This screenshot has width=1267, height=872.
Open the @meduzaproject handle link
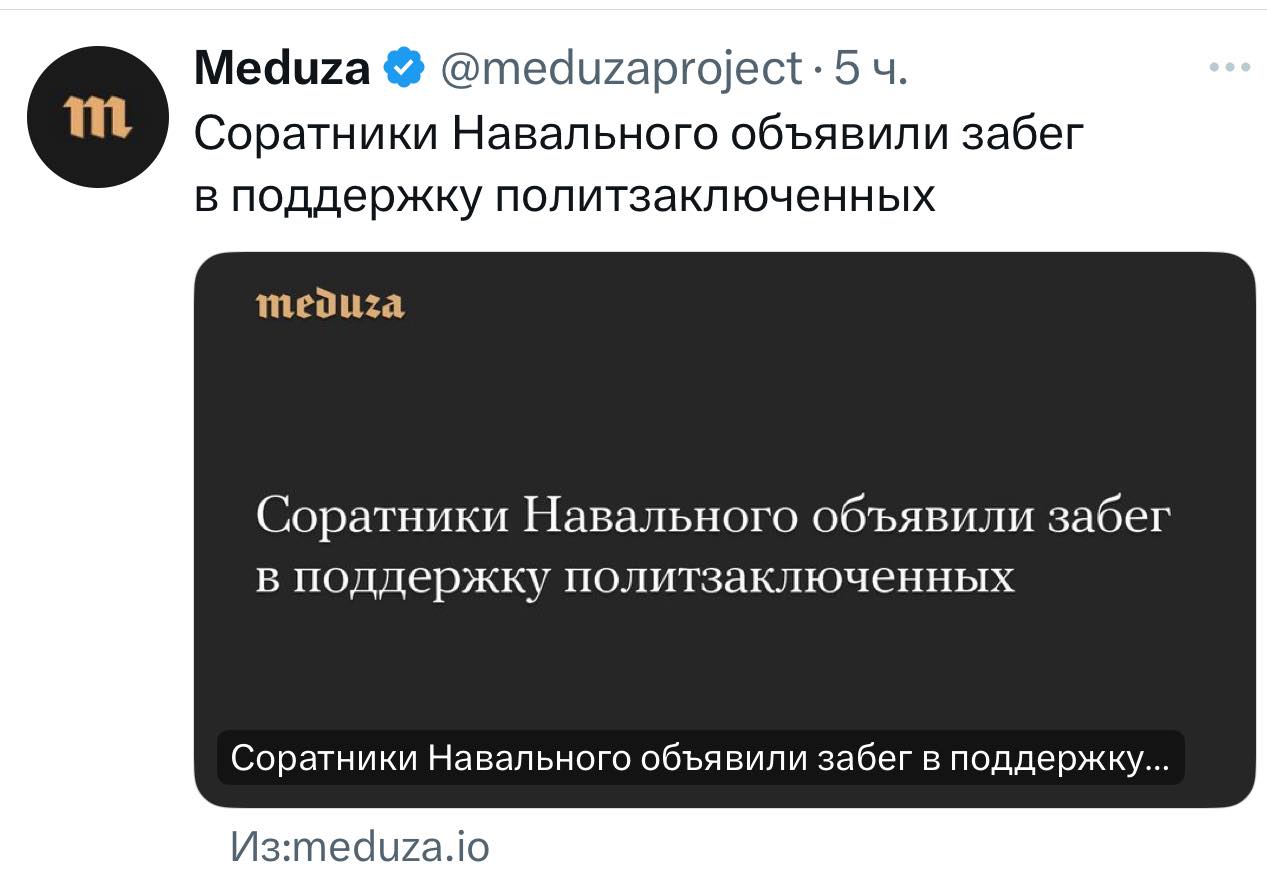620,69
